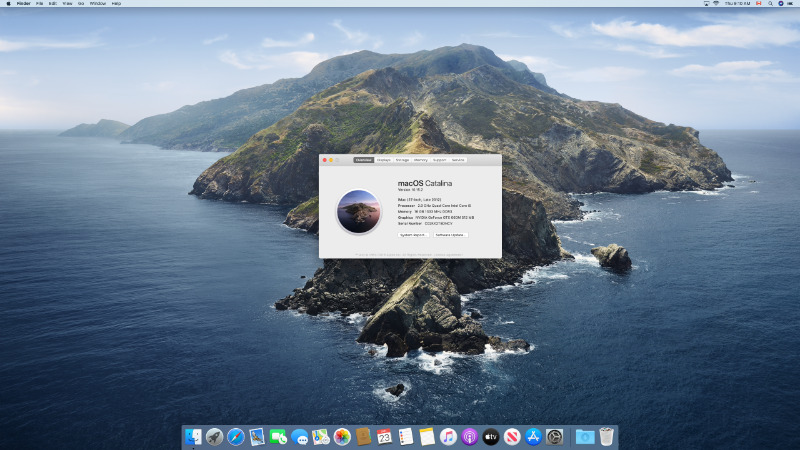Switch to the Service tab
Viewport: 800px width, 450px height.
pos(458,160)
